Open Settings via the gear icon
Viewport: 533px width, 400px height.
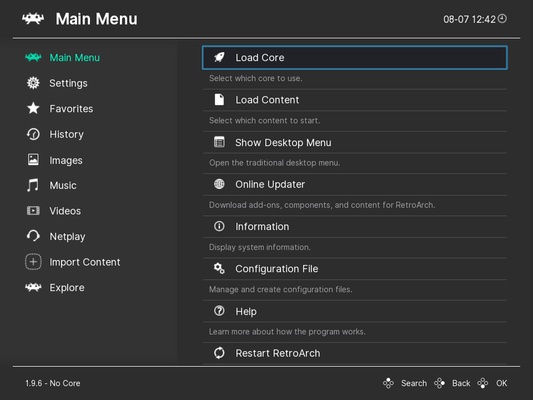(33, 83)
